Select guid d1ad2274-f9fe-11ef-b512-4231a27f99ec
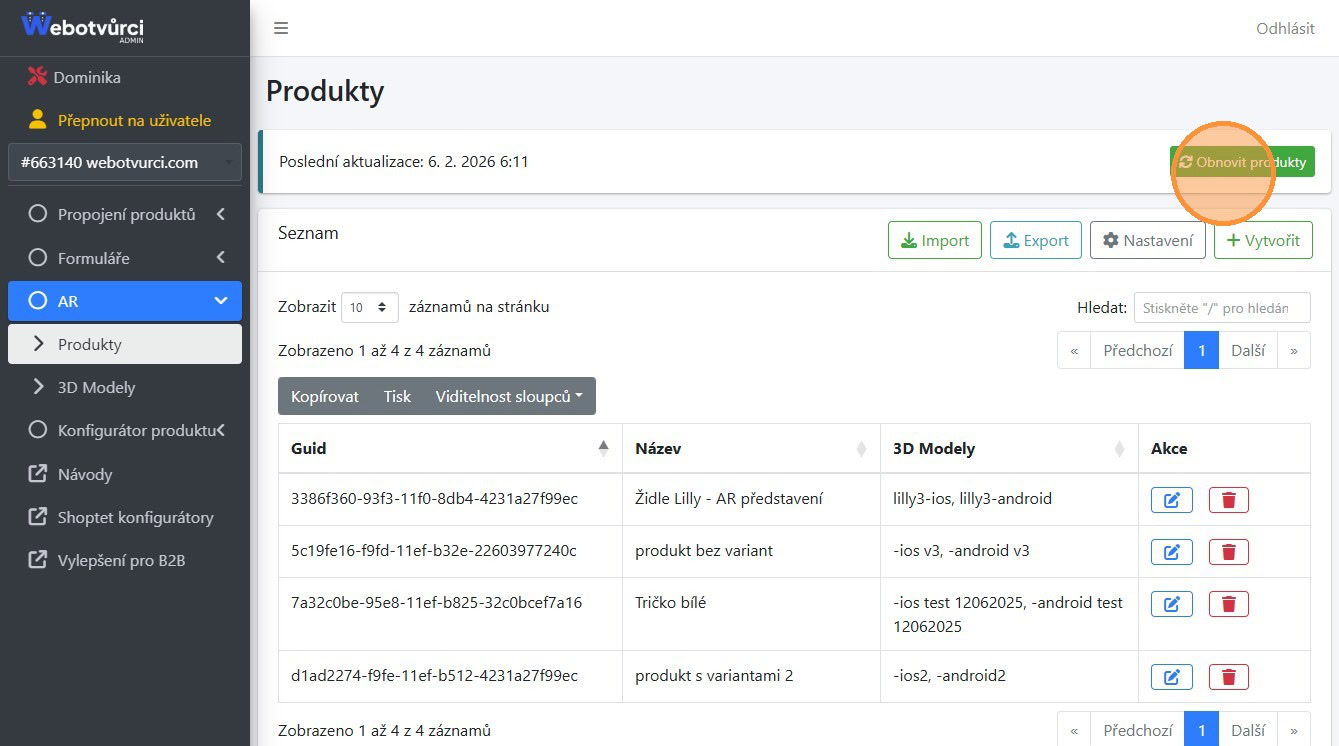 pyautogui.click(x=434, y=675)
